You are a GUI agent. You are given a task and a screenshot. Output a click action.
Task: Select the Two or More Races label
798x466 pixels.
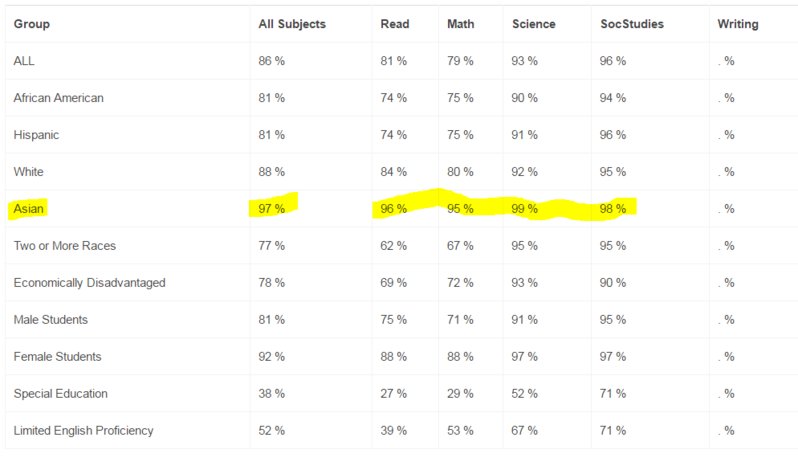click(65, 246)
